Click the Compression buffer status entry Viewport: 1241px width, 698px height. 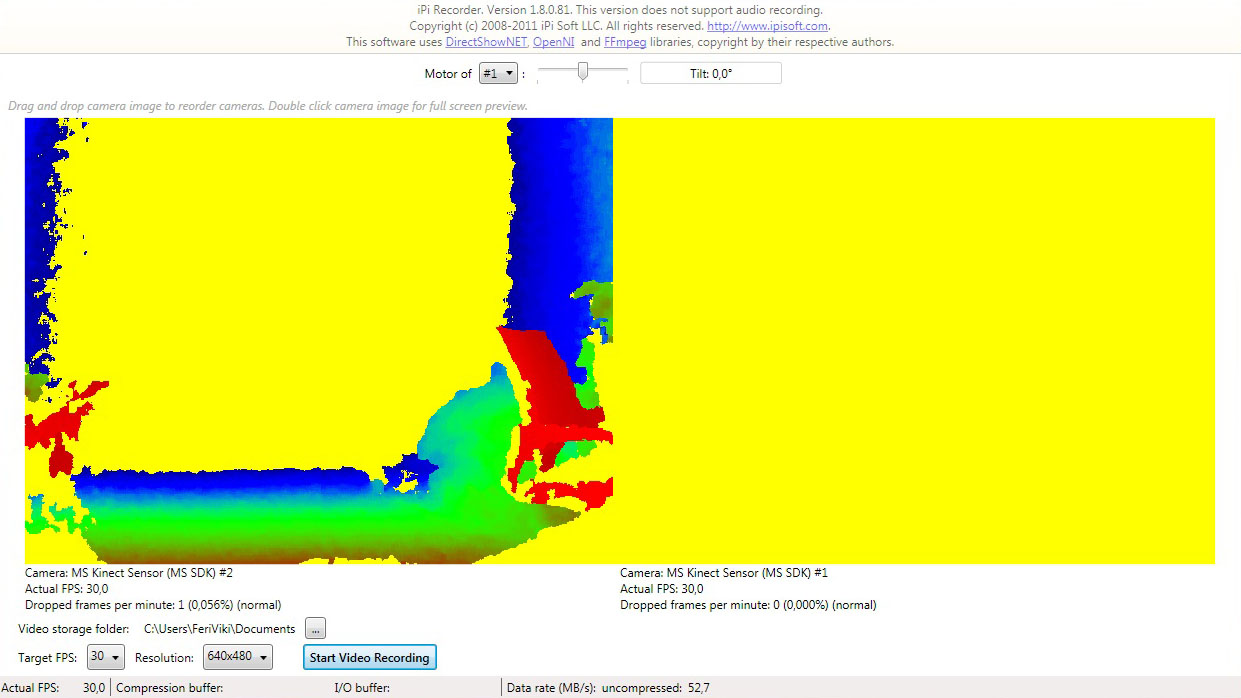[x=170, y=688]
